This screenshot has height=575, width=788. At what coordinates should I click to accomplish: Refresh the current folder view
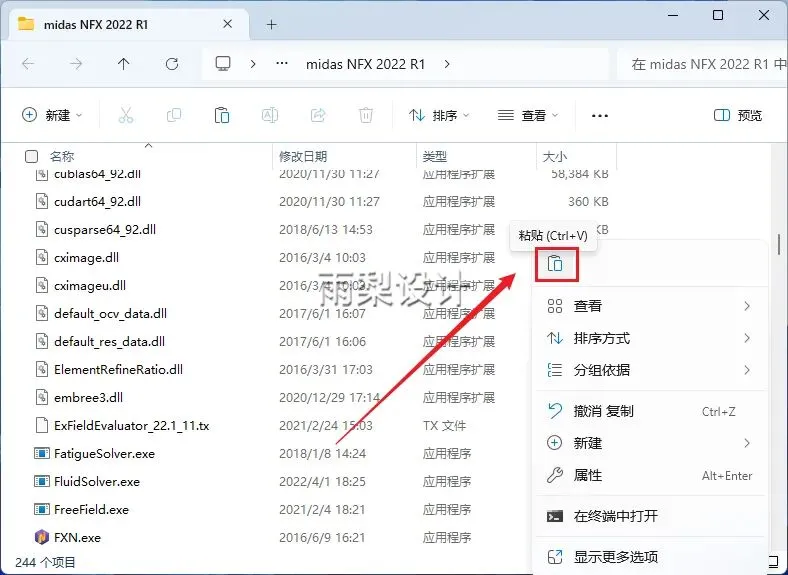click(172, 64)
